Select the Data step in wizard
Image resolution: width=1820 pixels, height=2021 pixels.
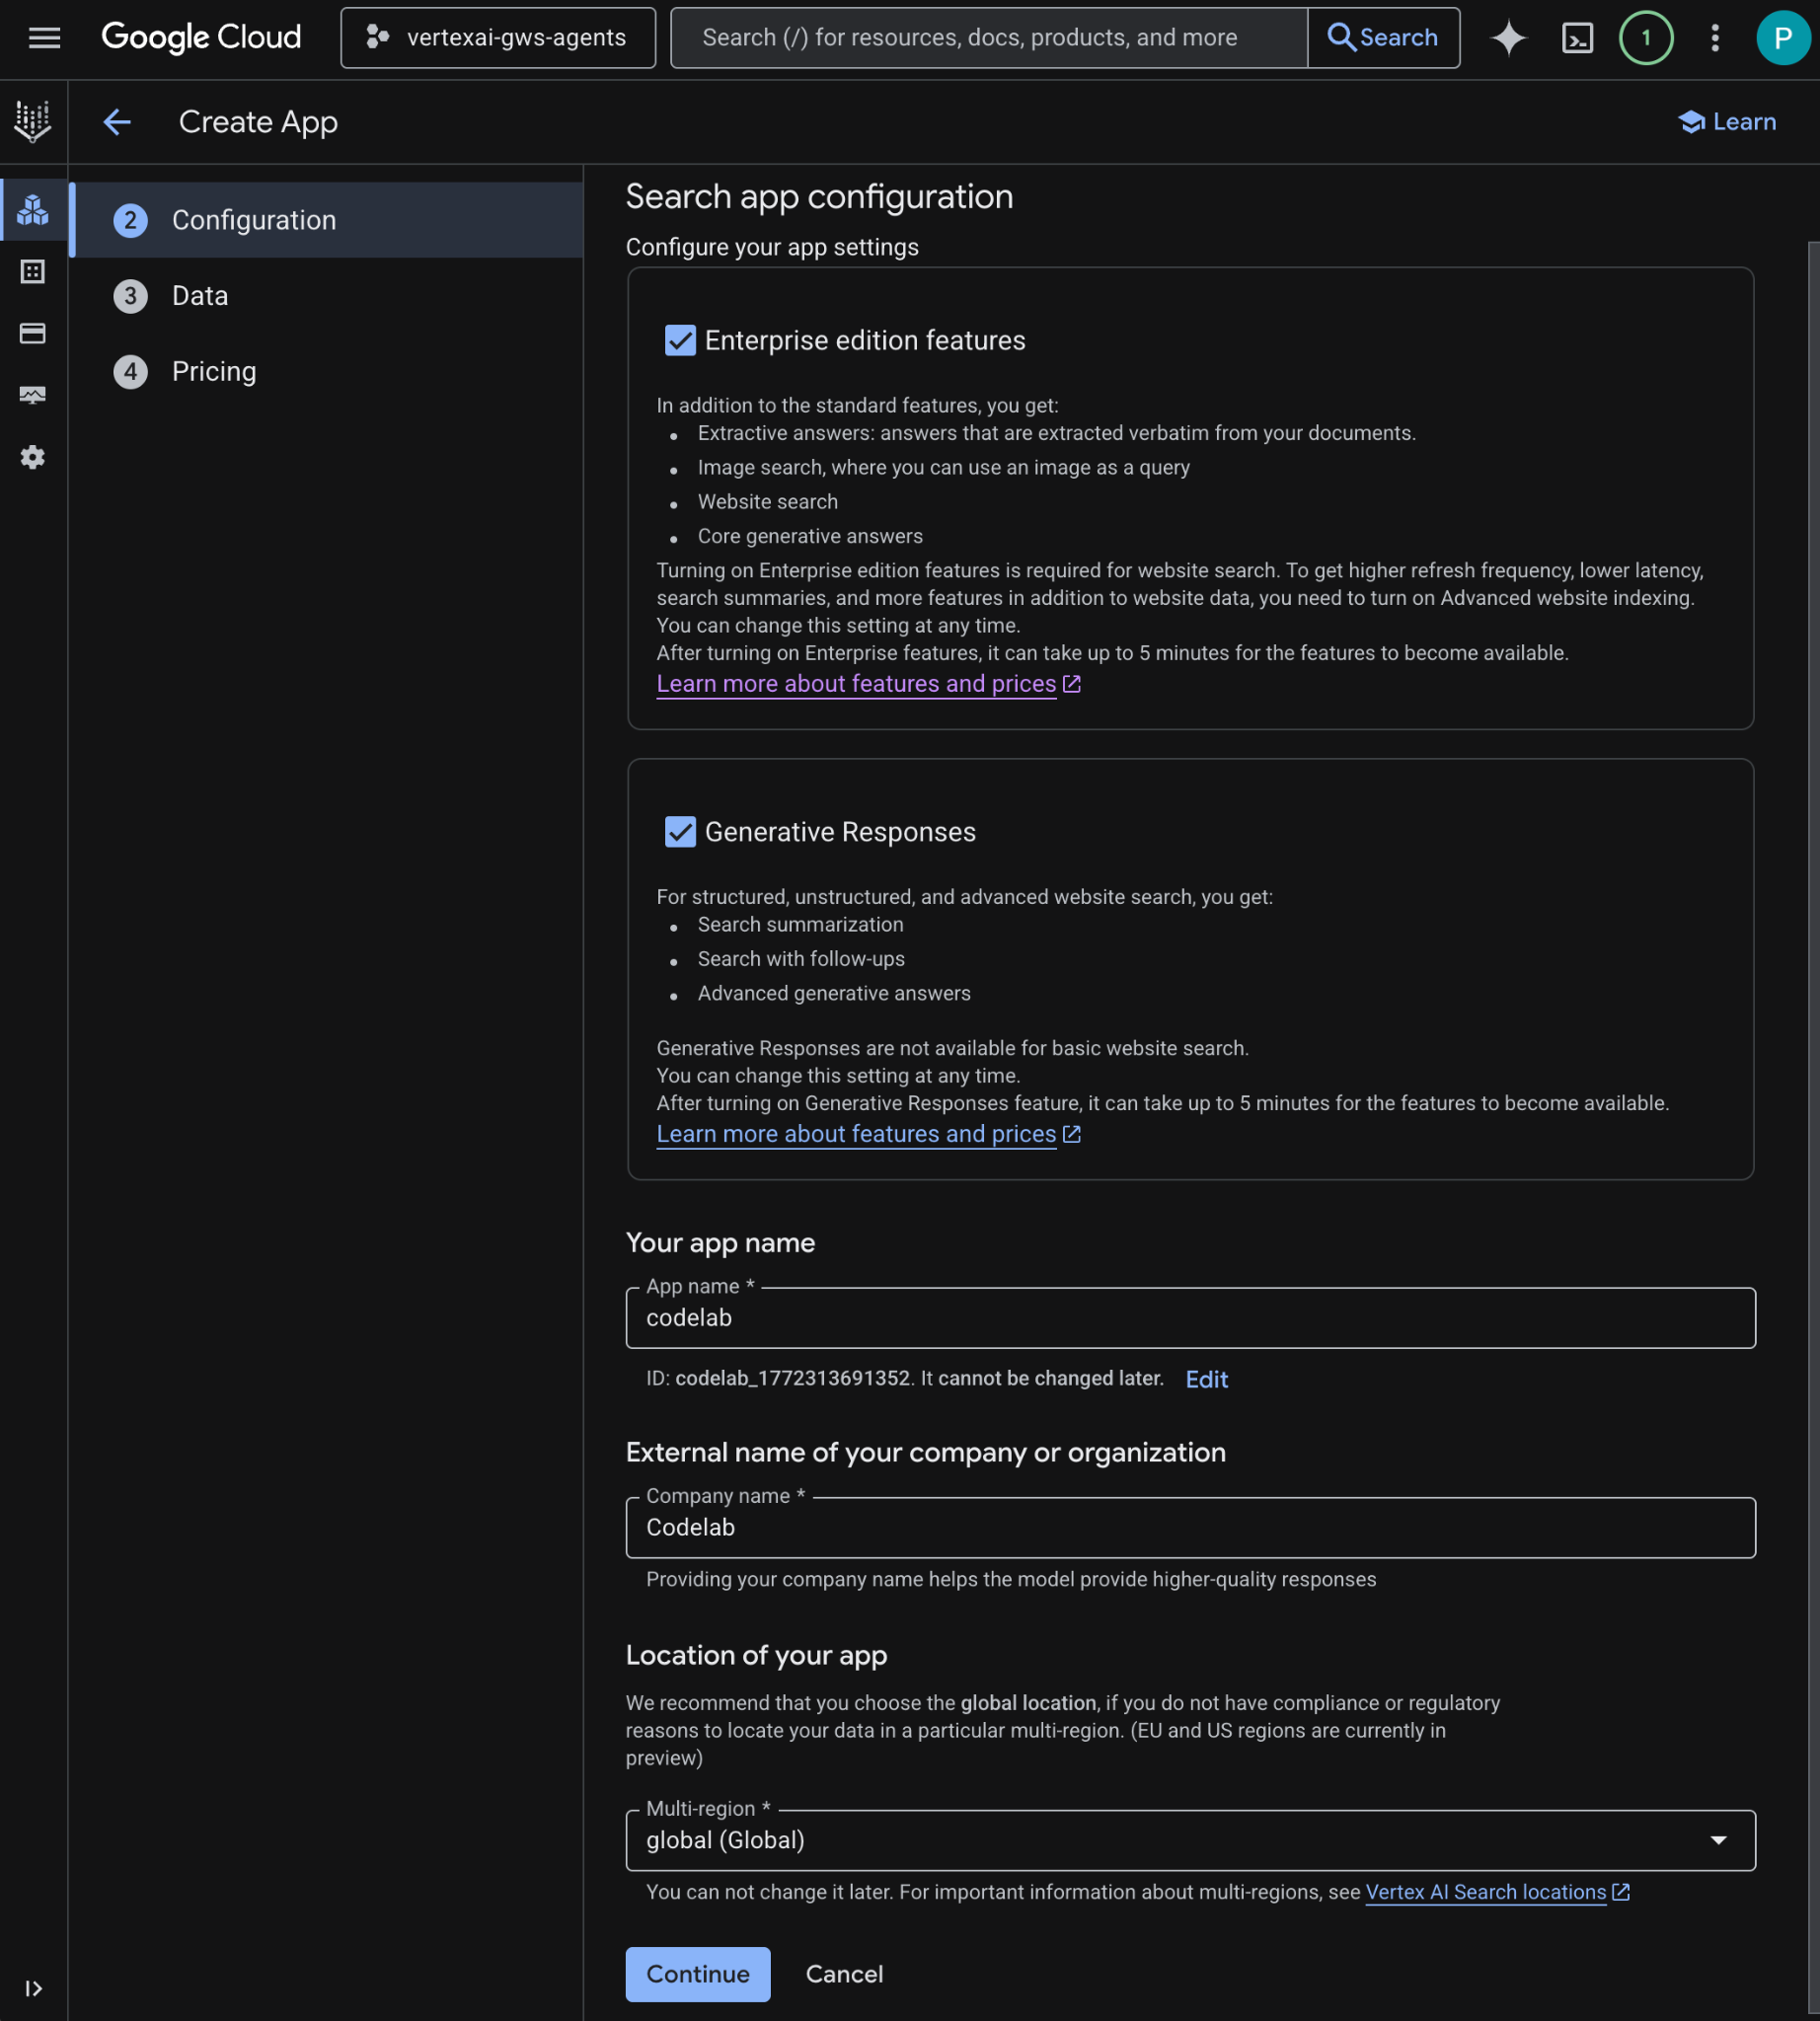tap(200, 296)
